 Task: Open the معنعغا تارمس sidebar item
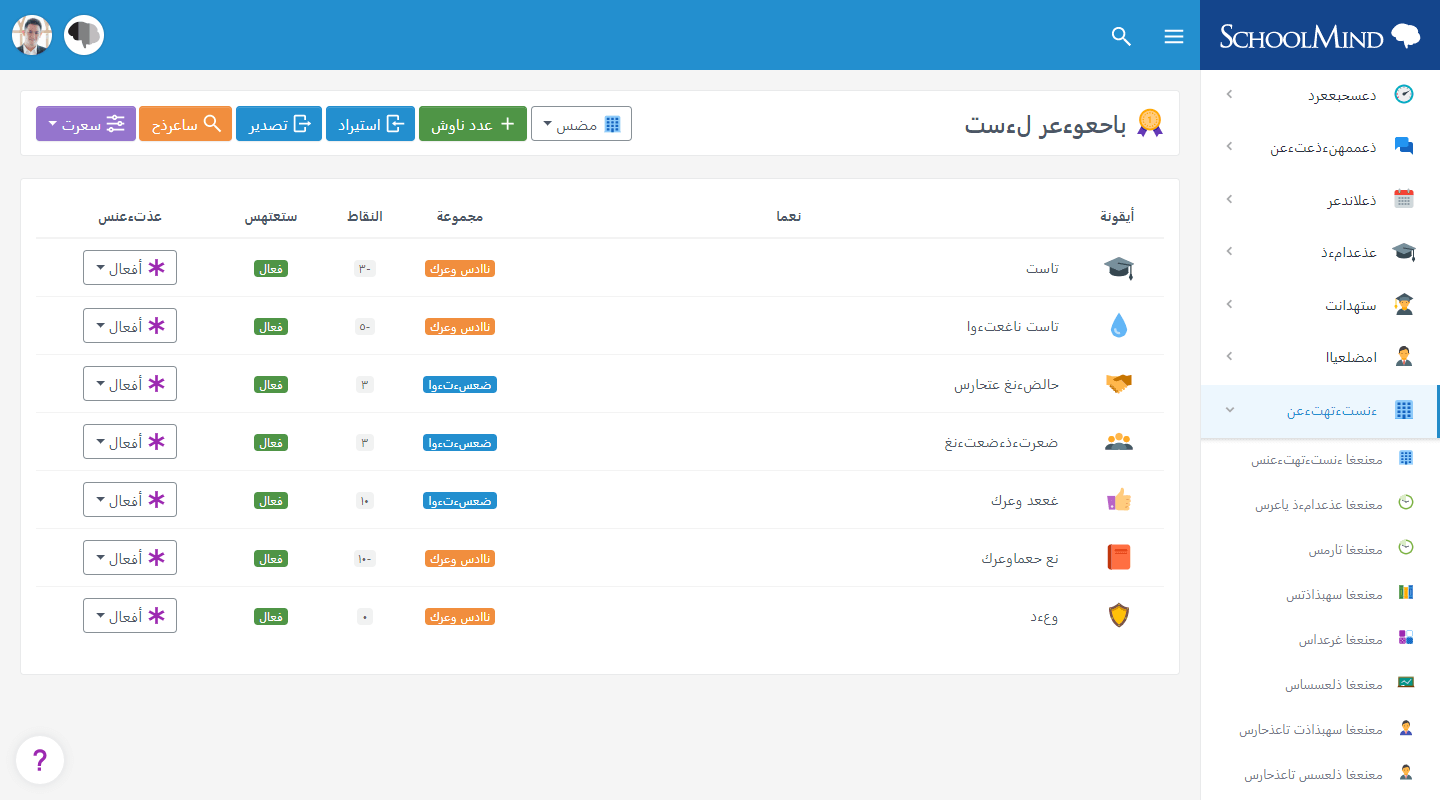pos(1345,549)
